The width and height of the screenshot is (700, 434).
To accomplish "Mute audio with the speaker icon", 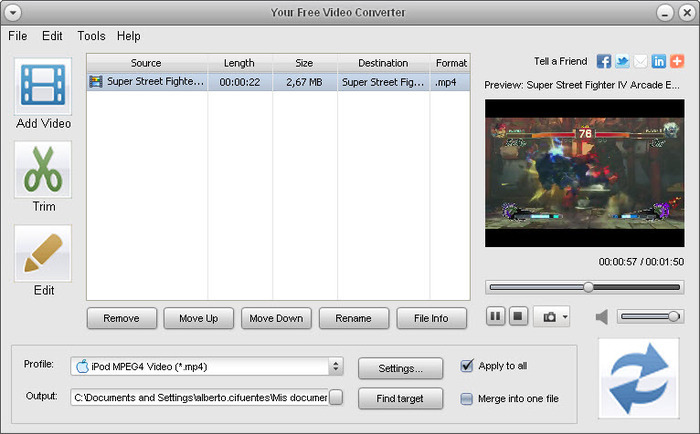I will 602,317.
